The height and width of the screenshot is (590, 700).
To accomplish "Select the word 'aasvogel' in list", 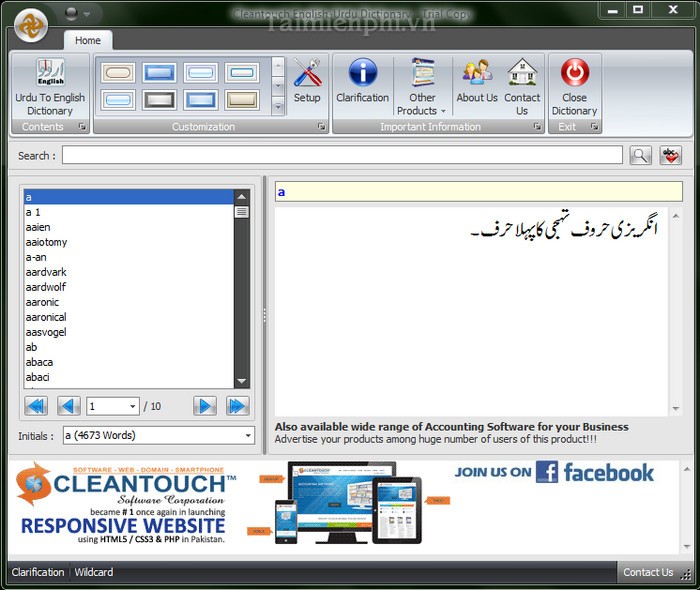I will point(129,332).
